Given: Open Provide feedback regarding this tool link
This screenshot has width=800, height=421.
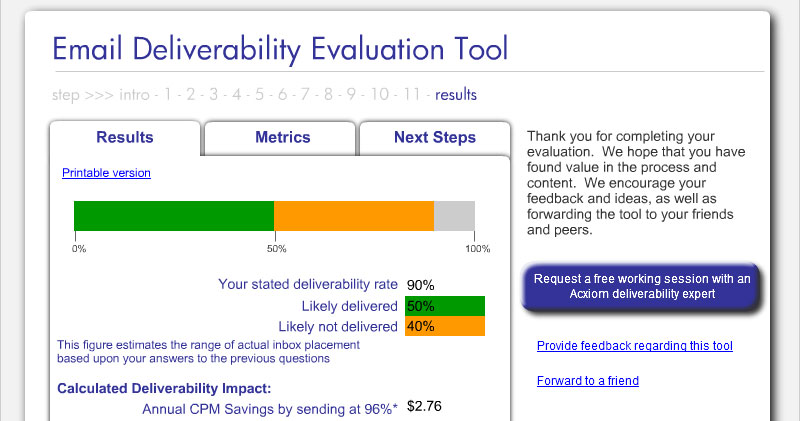Looking at the screenshot, I should pyautogui.click(x=635, y=346).
